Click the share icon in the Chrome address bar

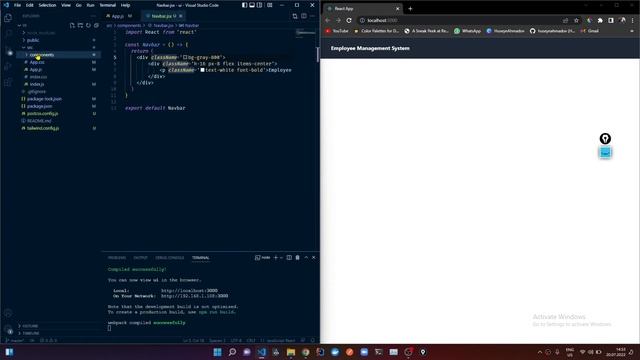pos(565,20)
